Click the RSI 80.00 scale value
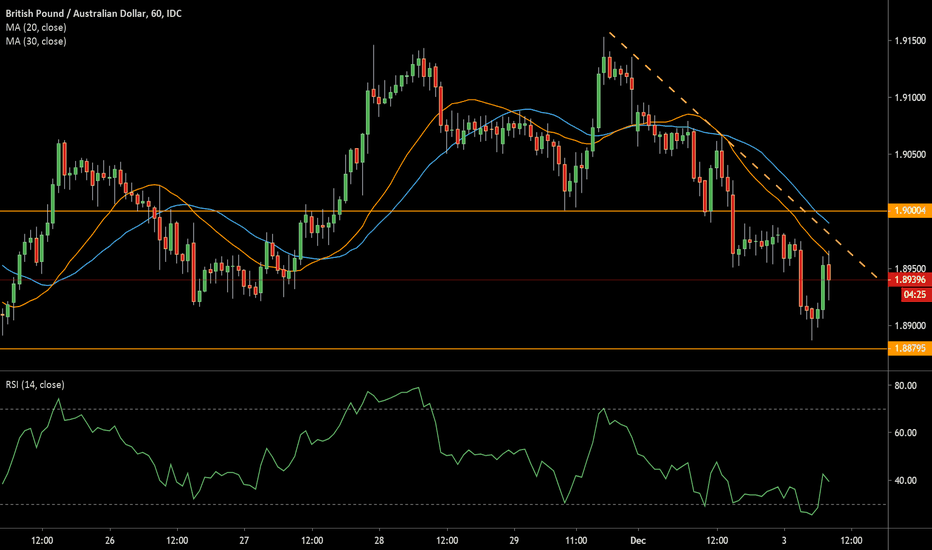Image resolution: width=932 pixels, height=550 pixels. [905, 386]
